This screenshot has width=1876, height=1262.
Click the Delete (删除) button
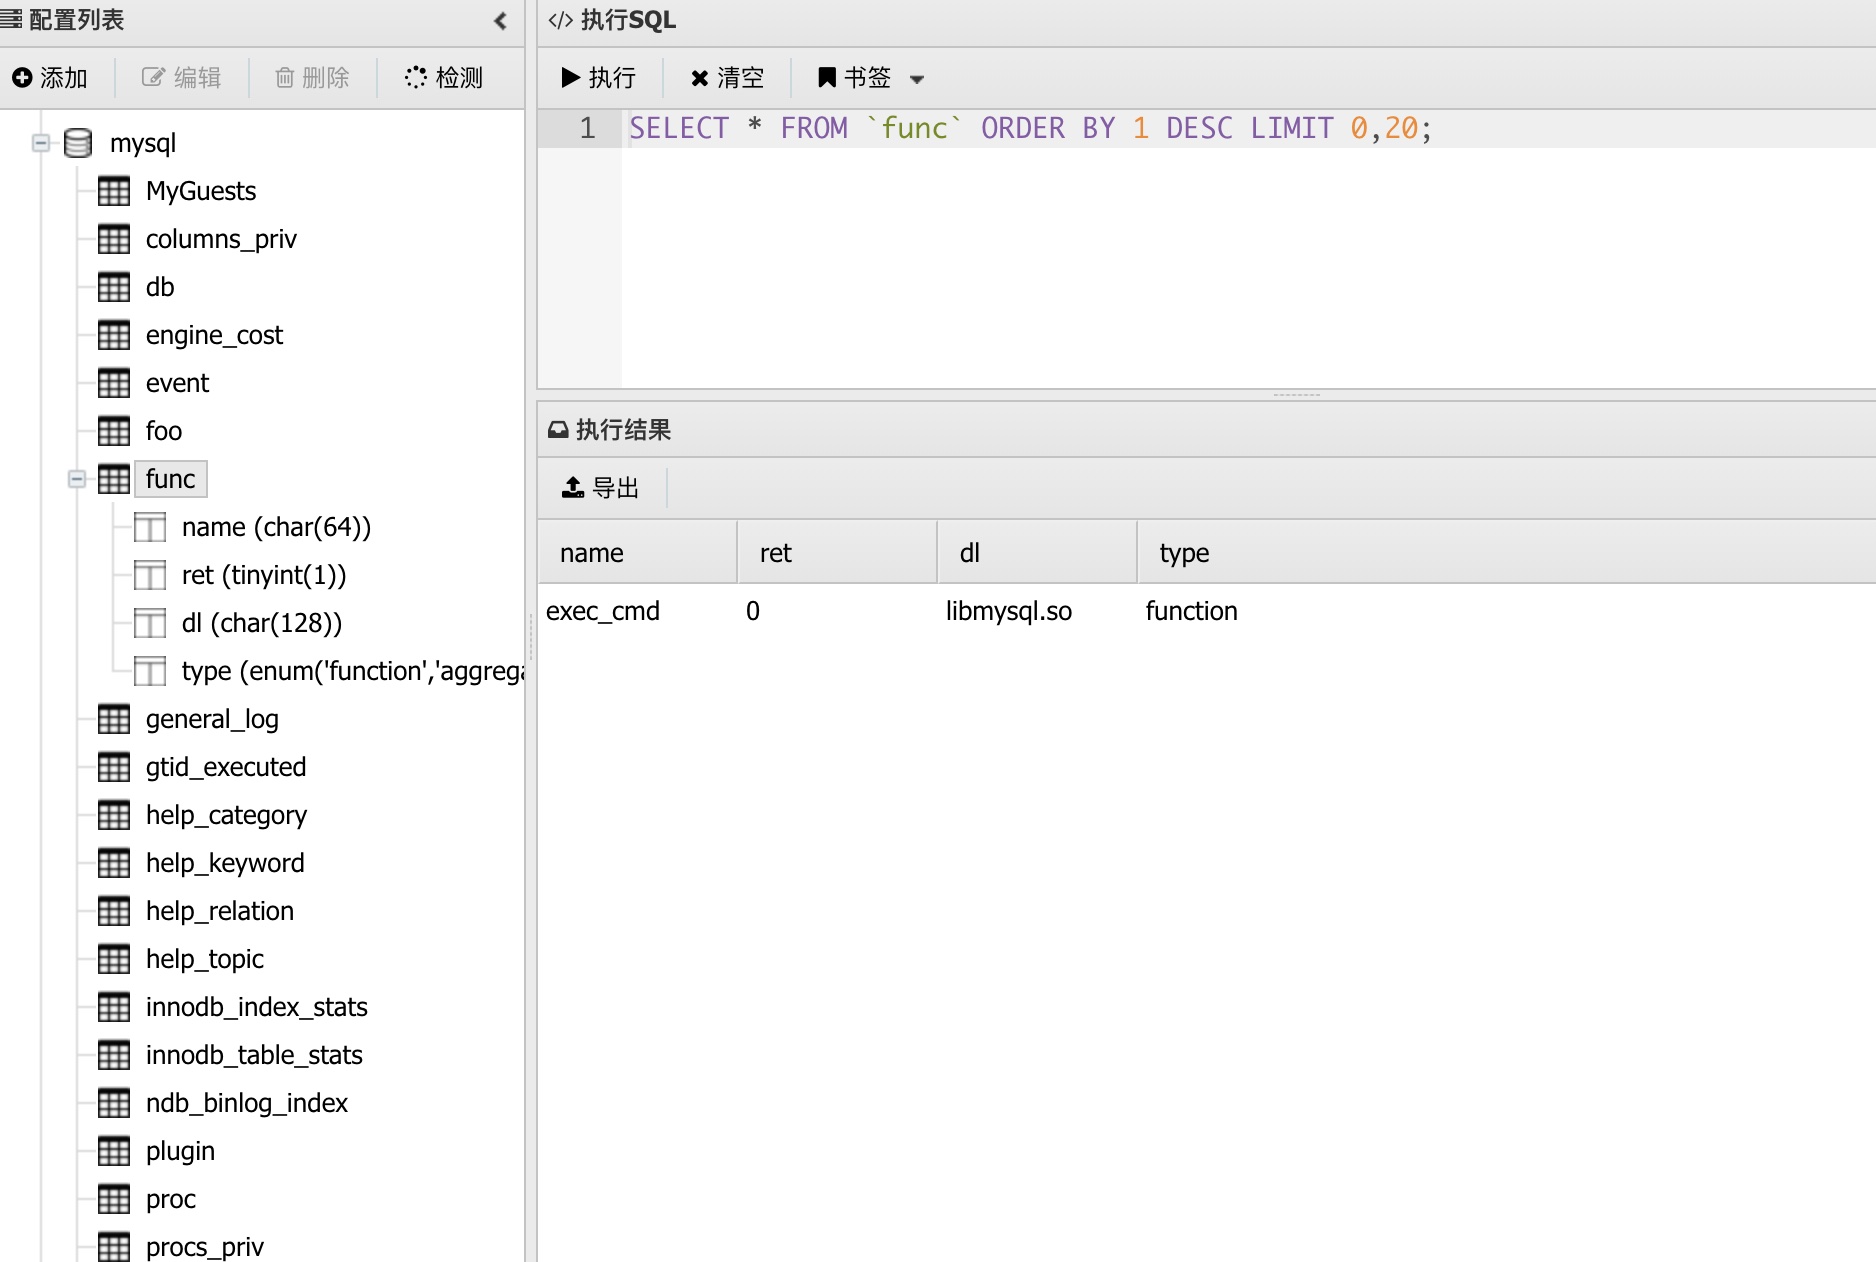pos(312,78)
